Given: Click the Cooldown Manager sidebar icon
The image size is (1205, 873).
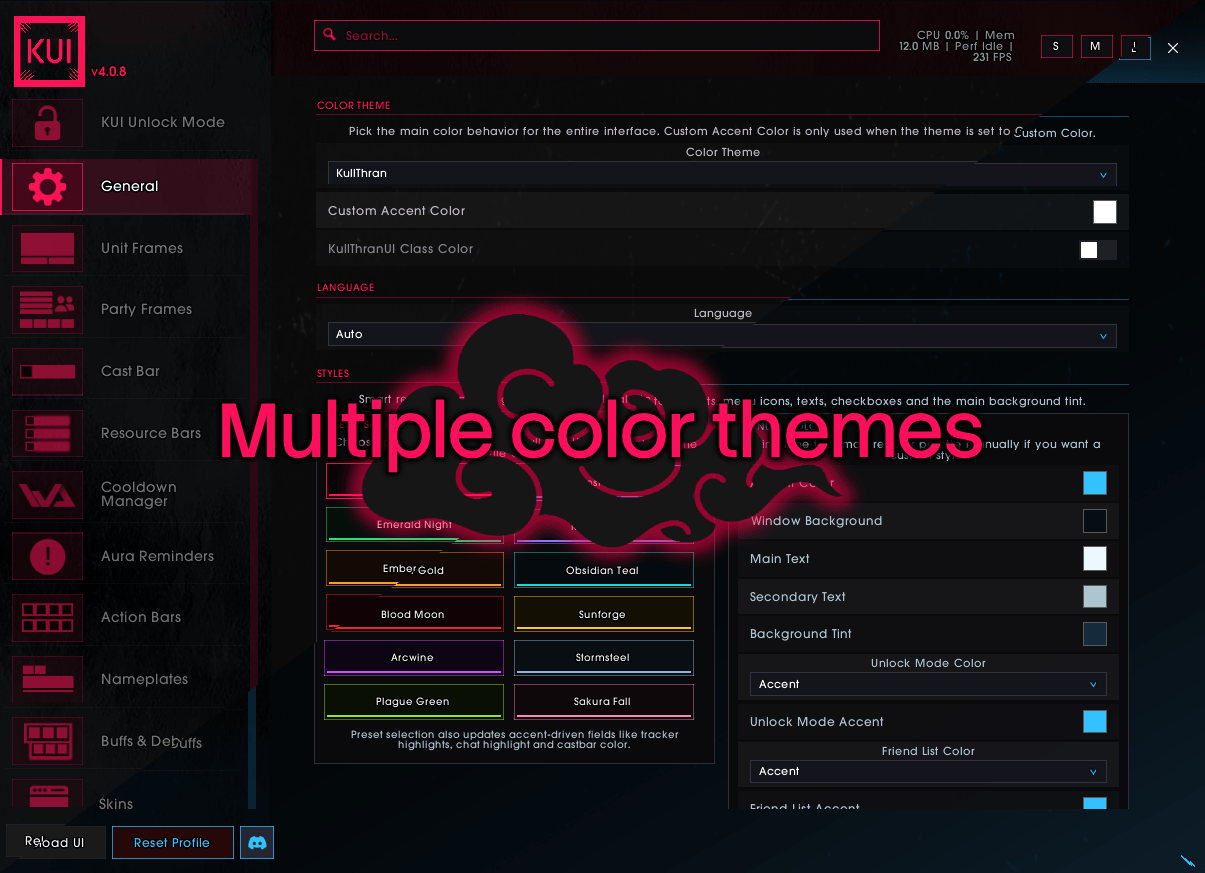Looking at the screenshot, I should click(47, 495).
